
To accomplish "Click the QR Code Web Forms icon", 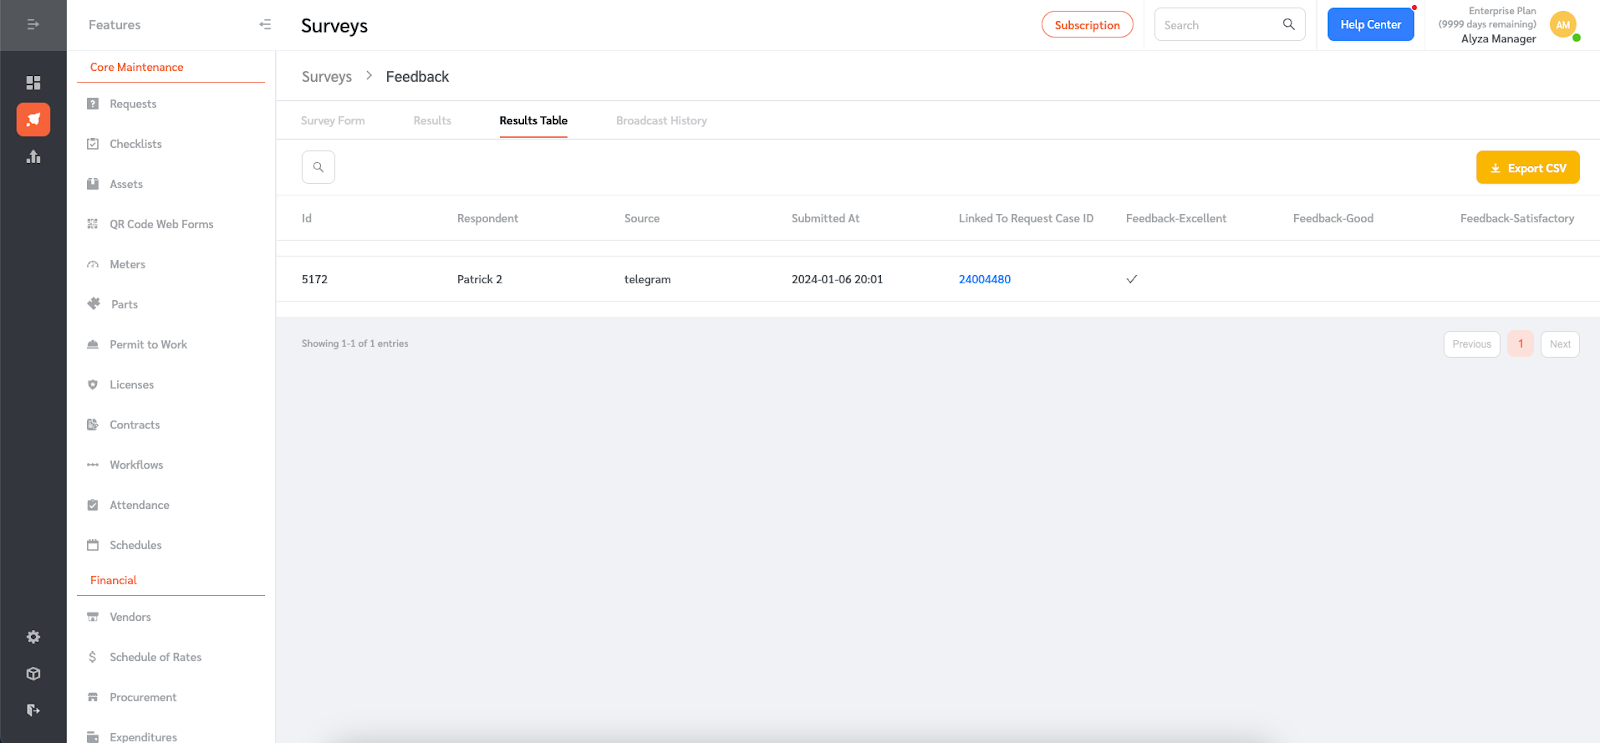I will point(93,224).
